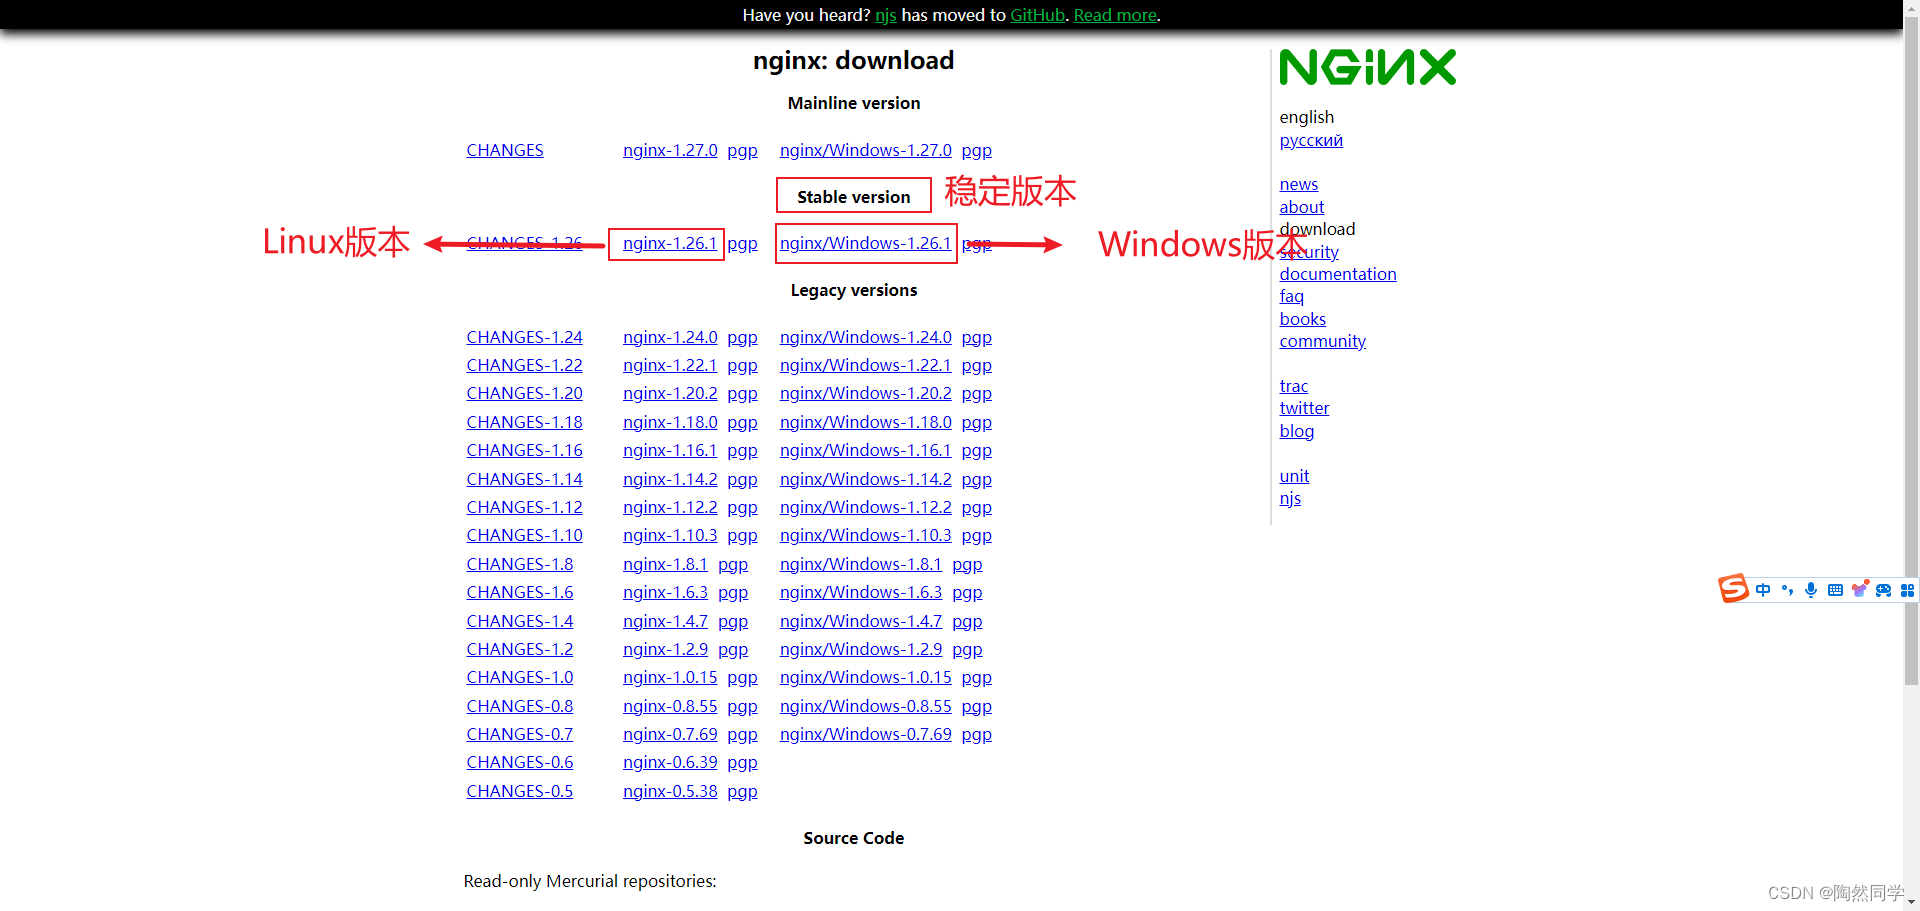Download nginx-1.12.2
The width and height of the screenshot is (1920, 911).
pos(670,507)
